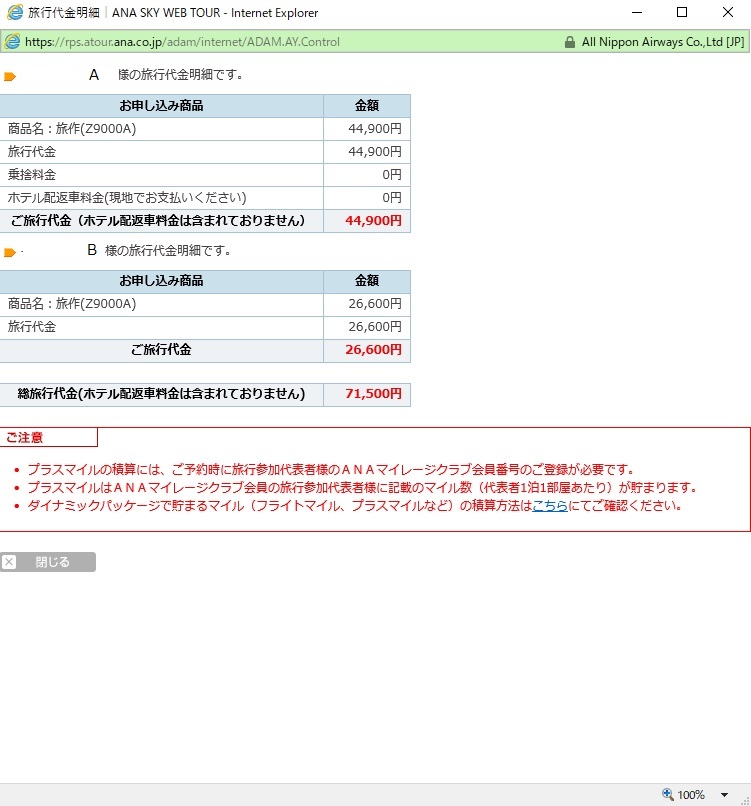Image resolution: width=751 pixels, height=806 pixels.
Task: Click お申し込み商品 header in passenger A's table
Action: point(161,106)
